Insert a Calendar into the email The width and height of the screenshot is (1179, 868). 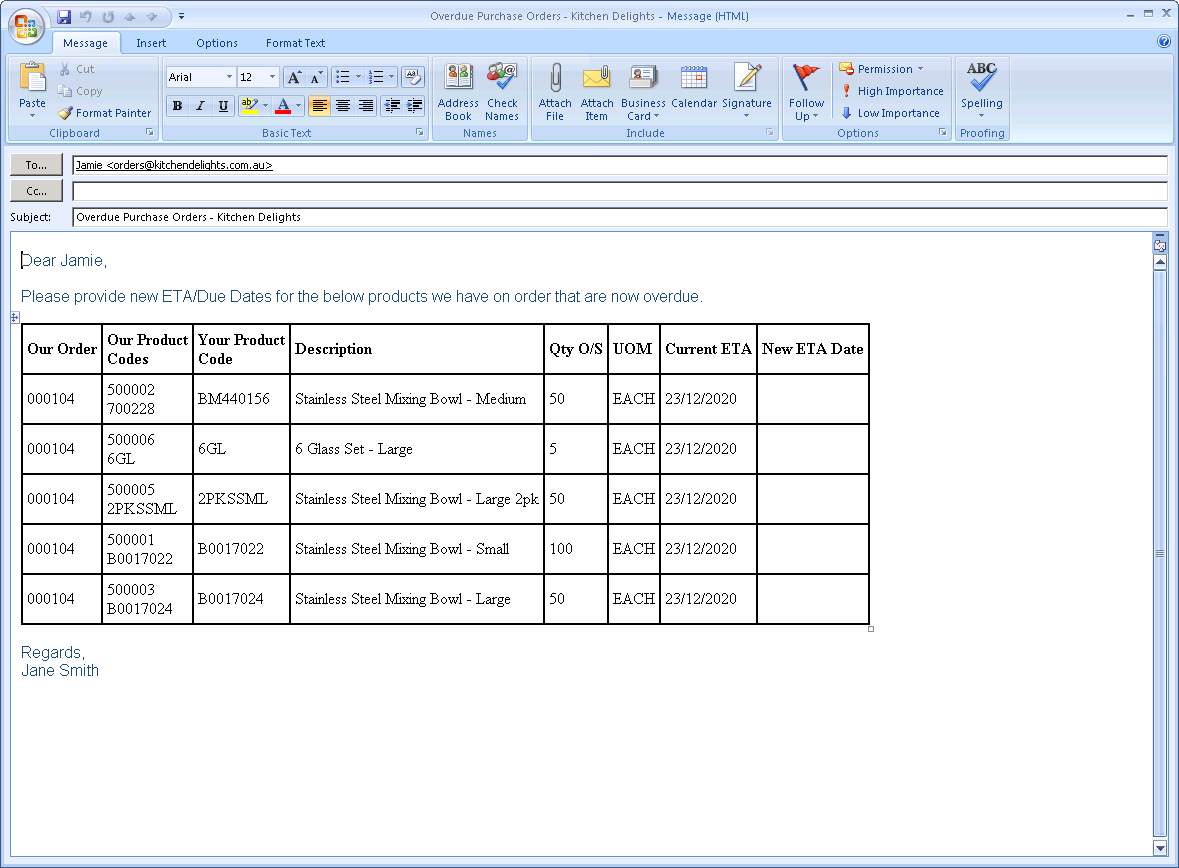click(693, 90)
